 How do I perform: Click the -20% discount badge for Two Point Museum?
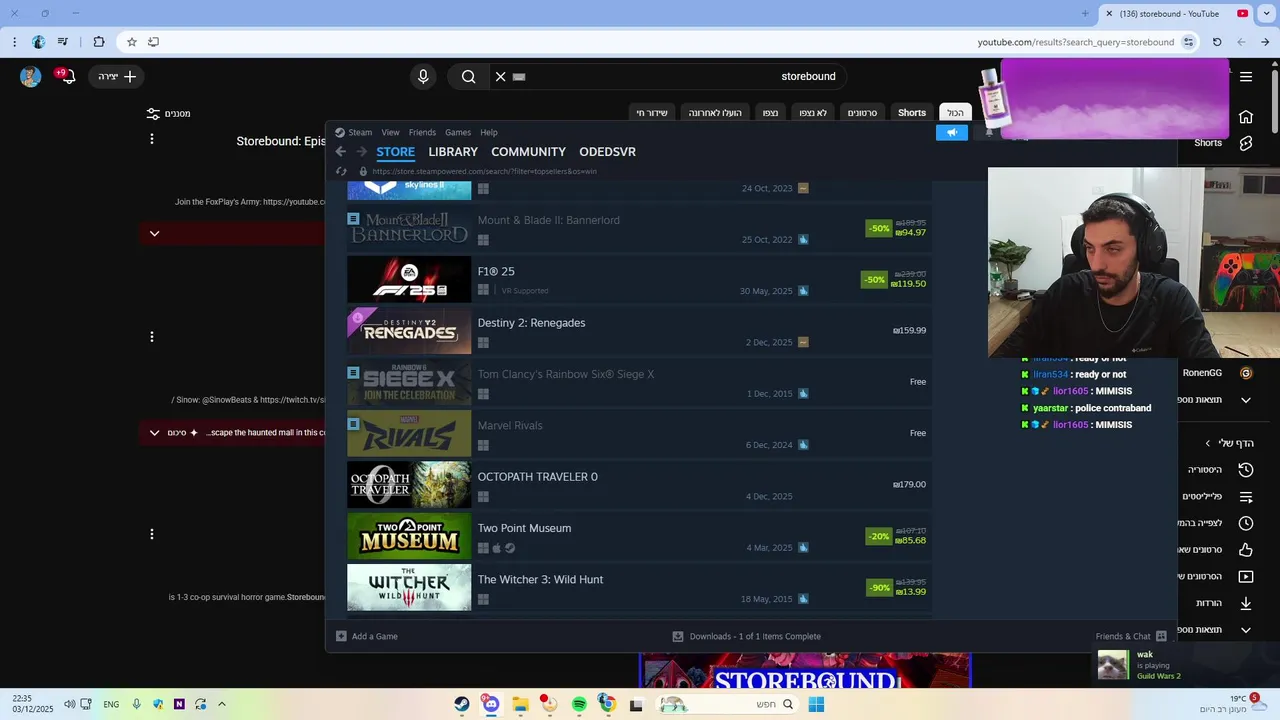879,536
